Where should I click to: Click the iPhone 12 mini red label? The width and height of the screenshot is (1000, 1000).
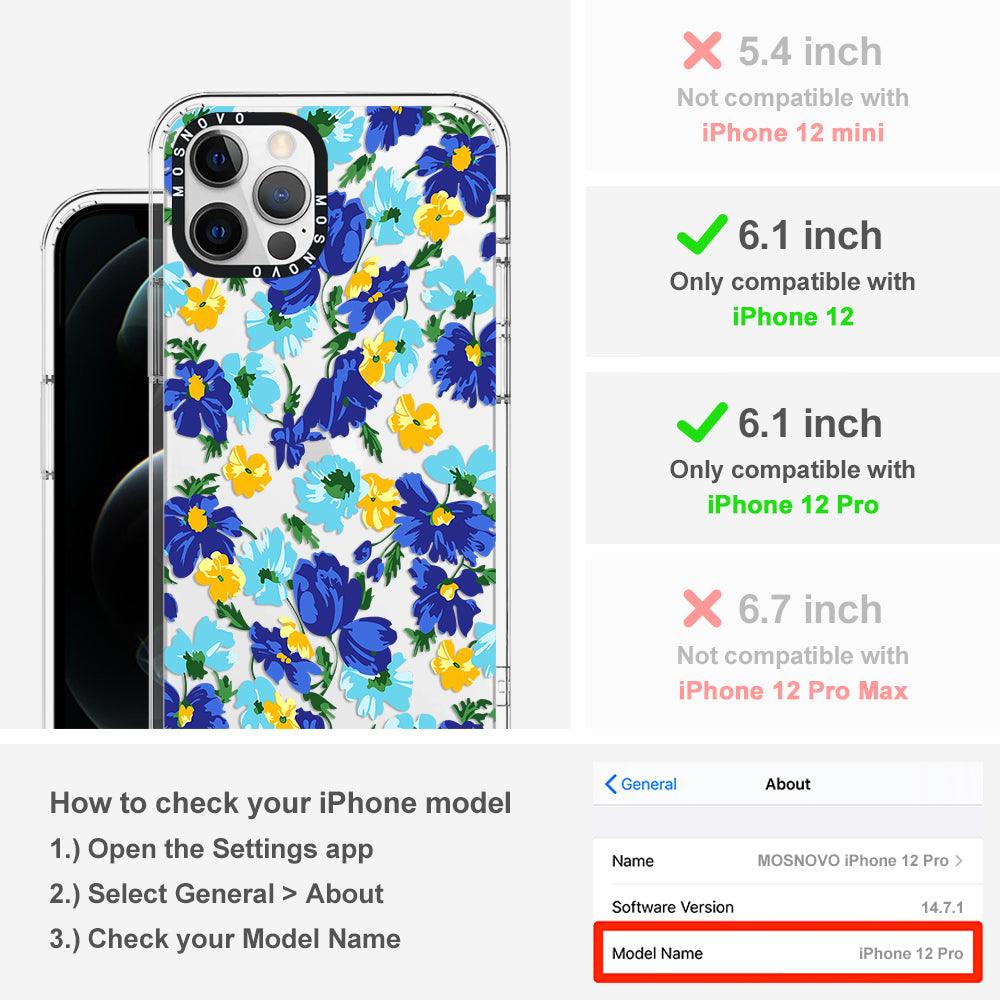click(793, 133)
